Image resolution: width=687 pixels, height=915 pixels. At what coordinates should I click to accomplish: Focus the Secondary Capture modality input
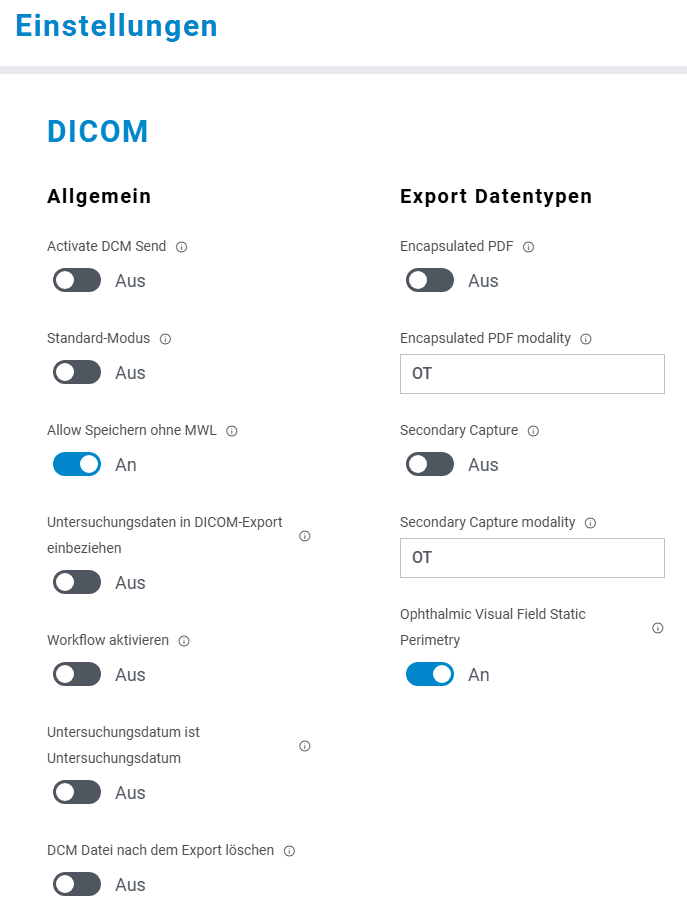(532, 558)
